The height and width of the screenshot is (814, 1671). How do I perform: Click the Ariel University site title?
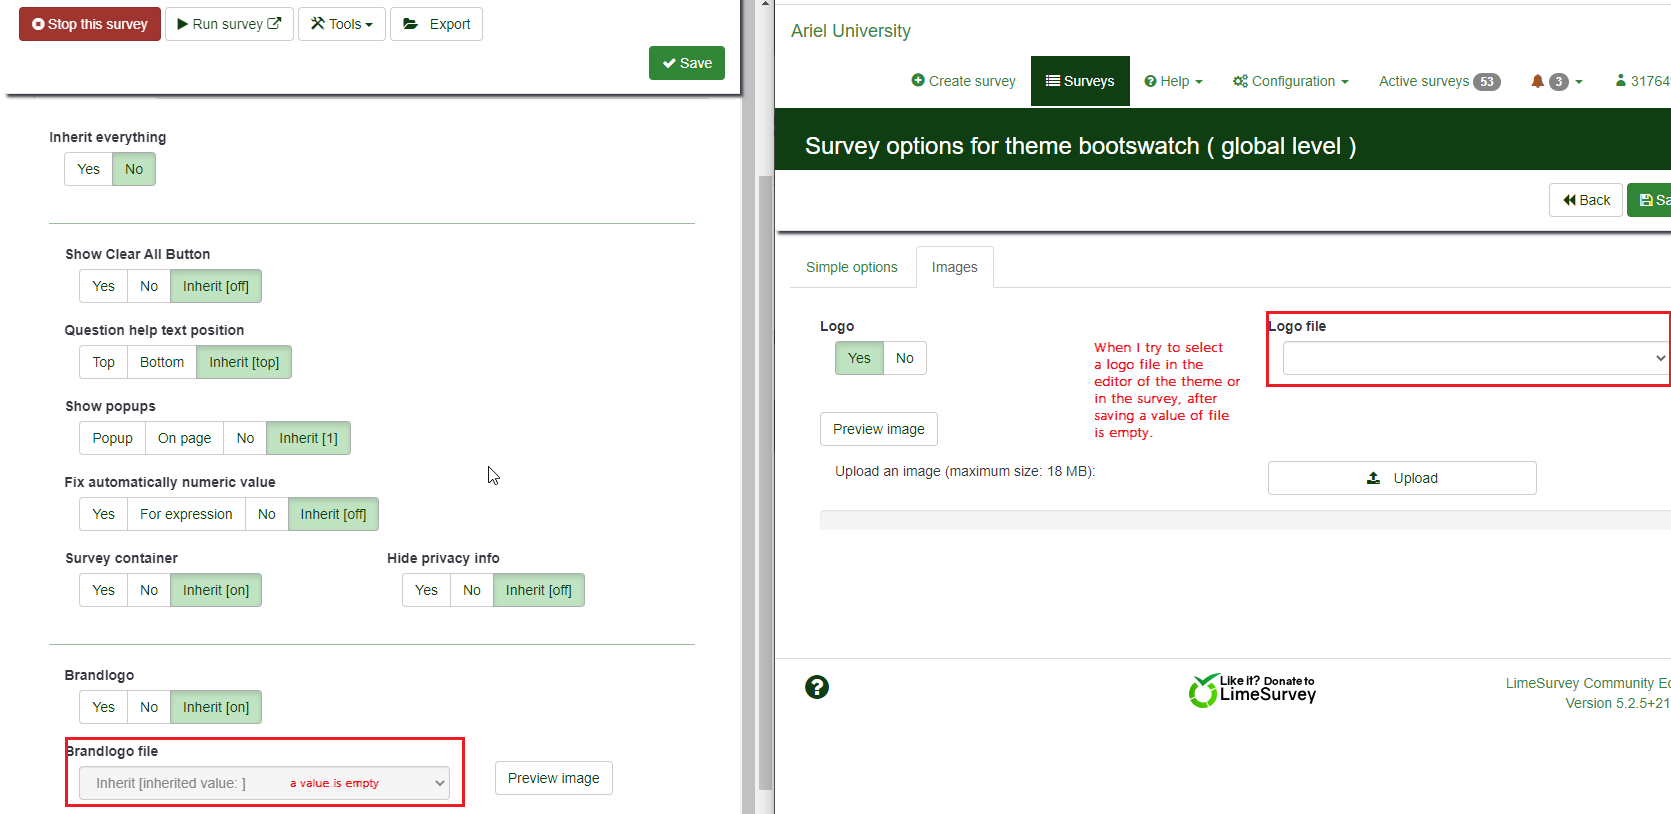(851, 31)
